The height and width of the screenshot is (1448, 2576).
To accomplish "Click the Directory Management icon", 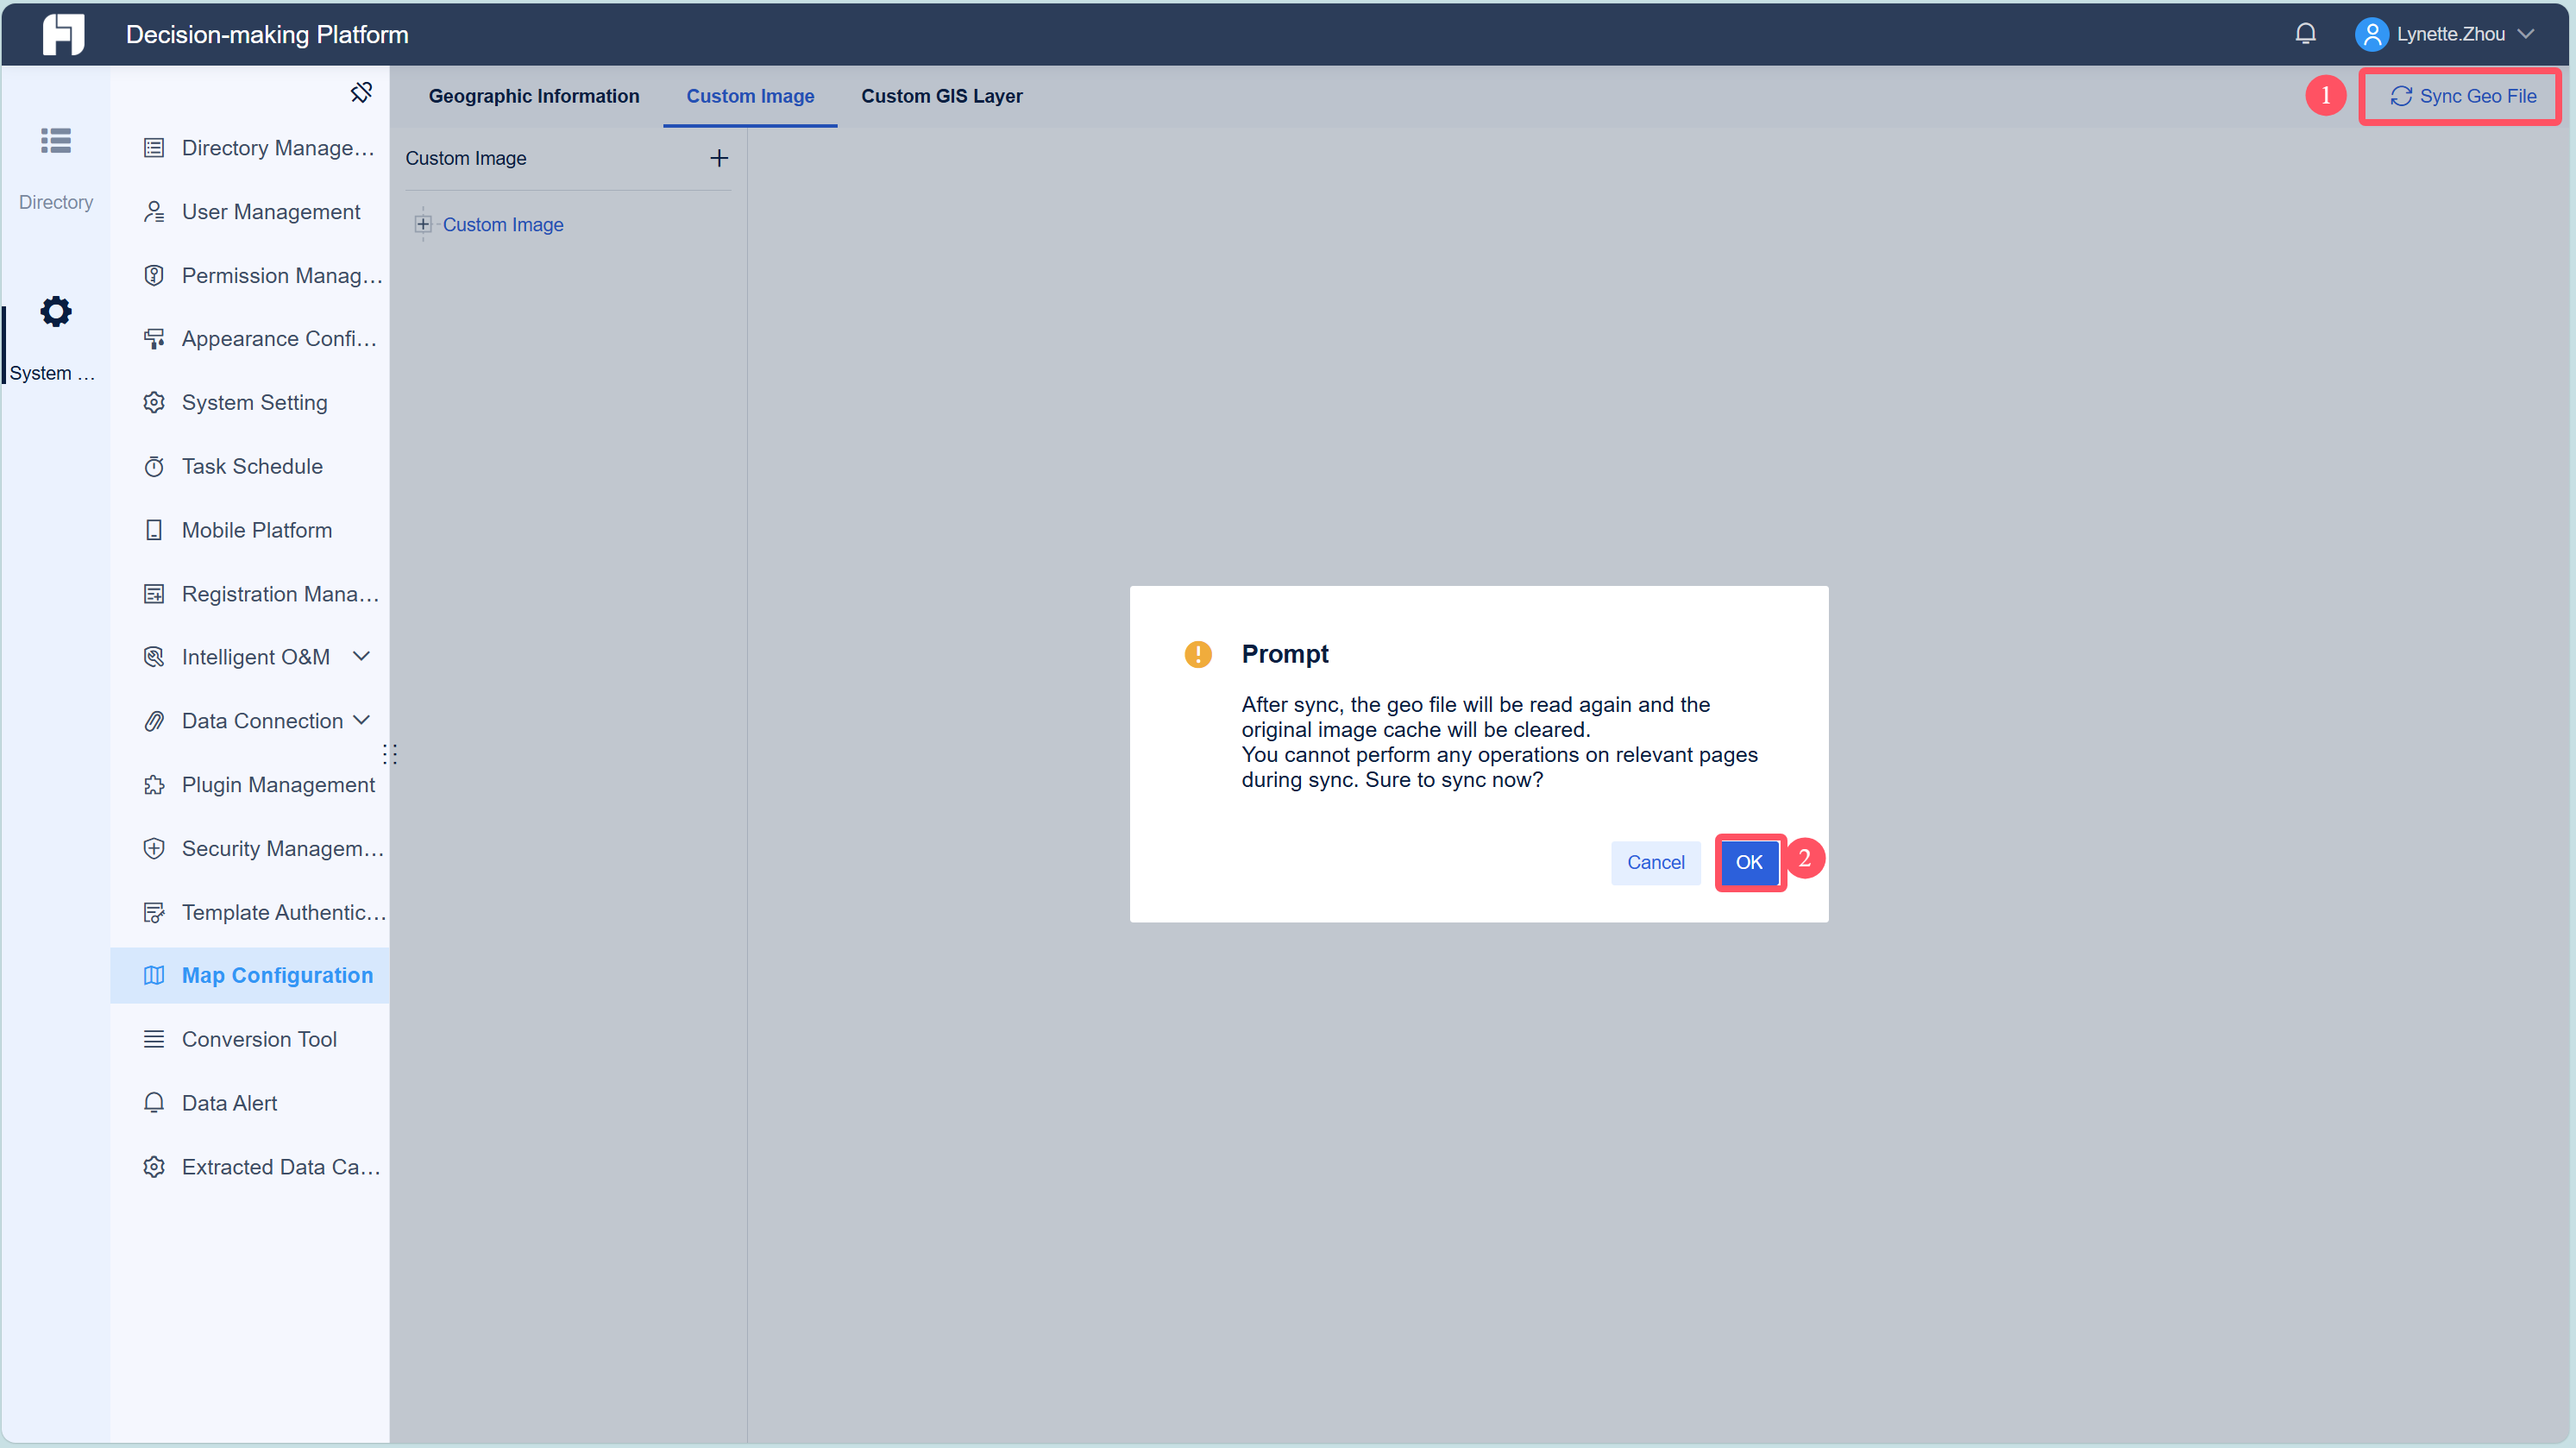I will pos(154,148).
